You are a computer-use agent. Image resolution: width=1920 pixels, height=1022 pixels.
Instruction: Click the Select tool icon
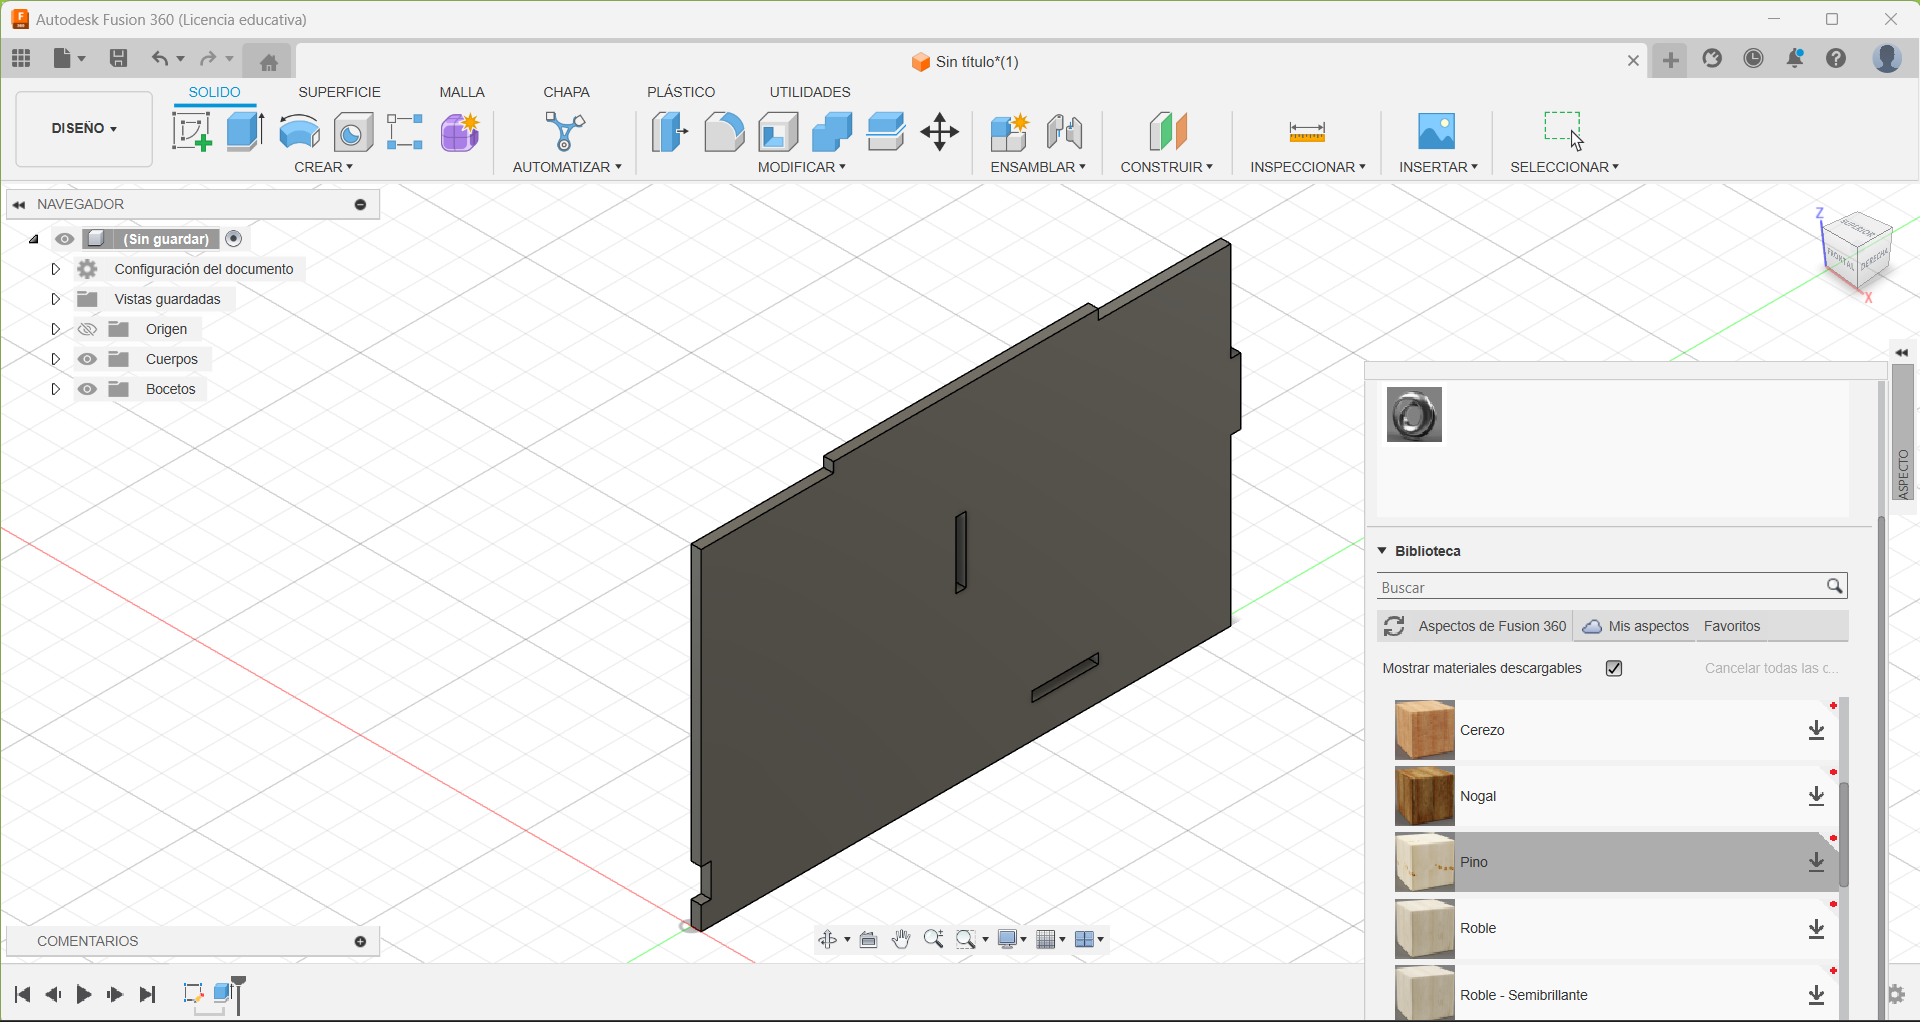click(1564, 130)
